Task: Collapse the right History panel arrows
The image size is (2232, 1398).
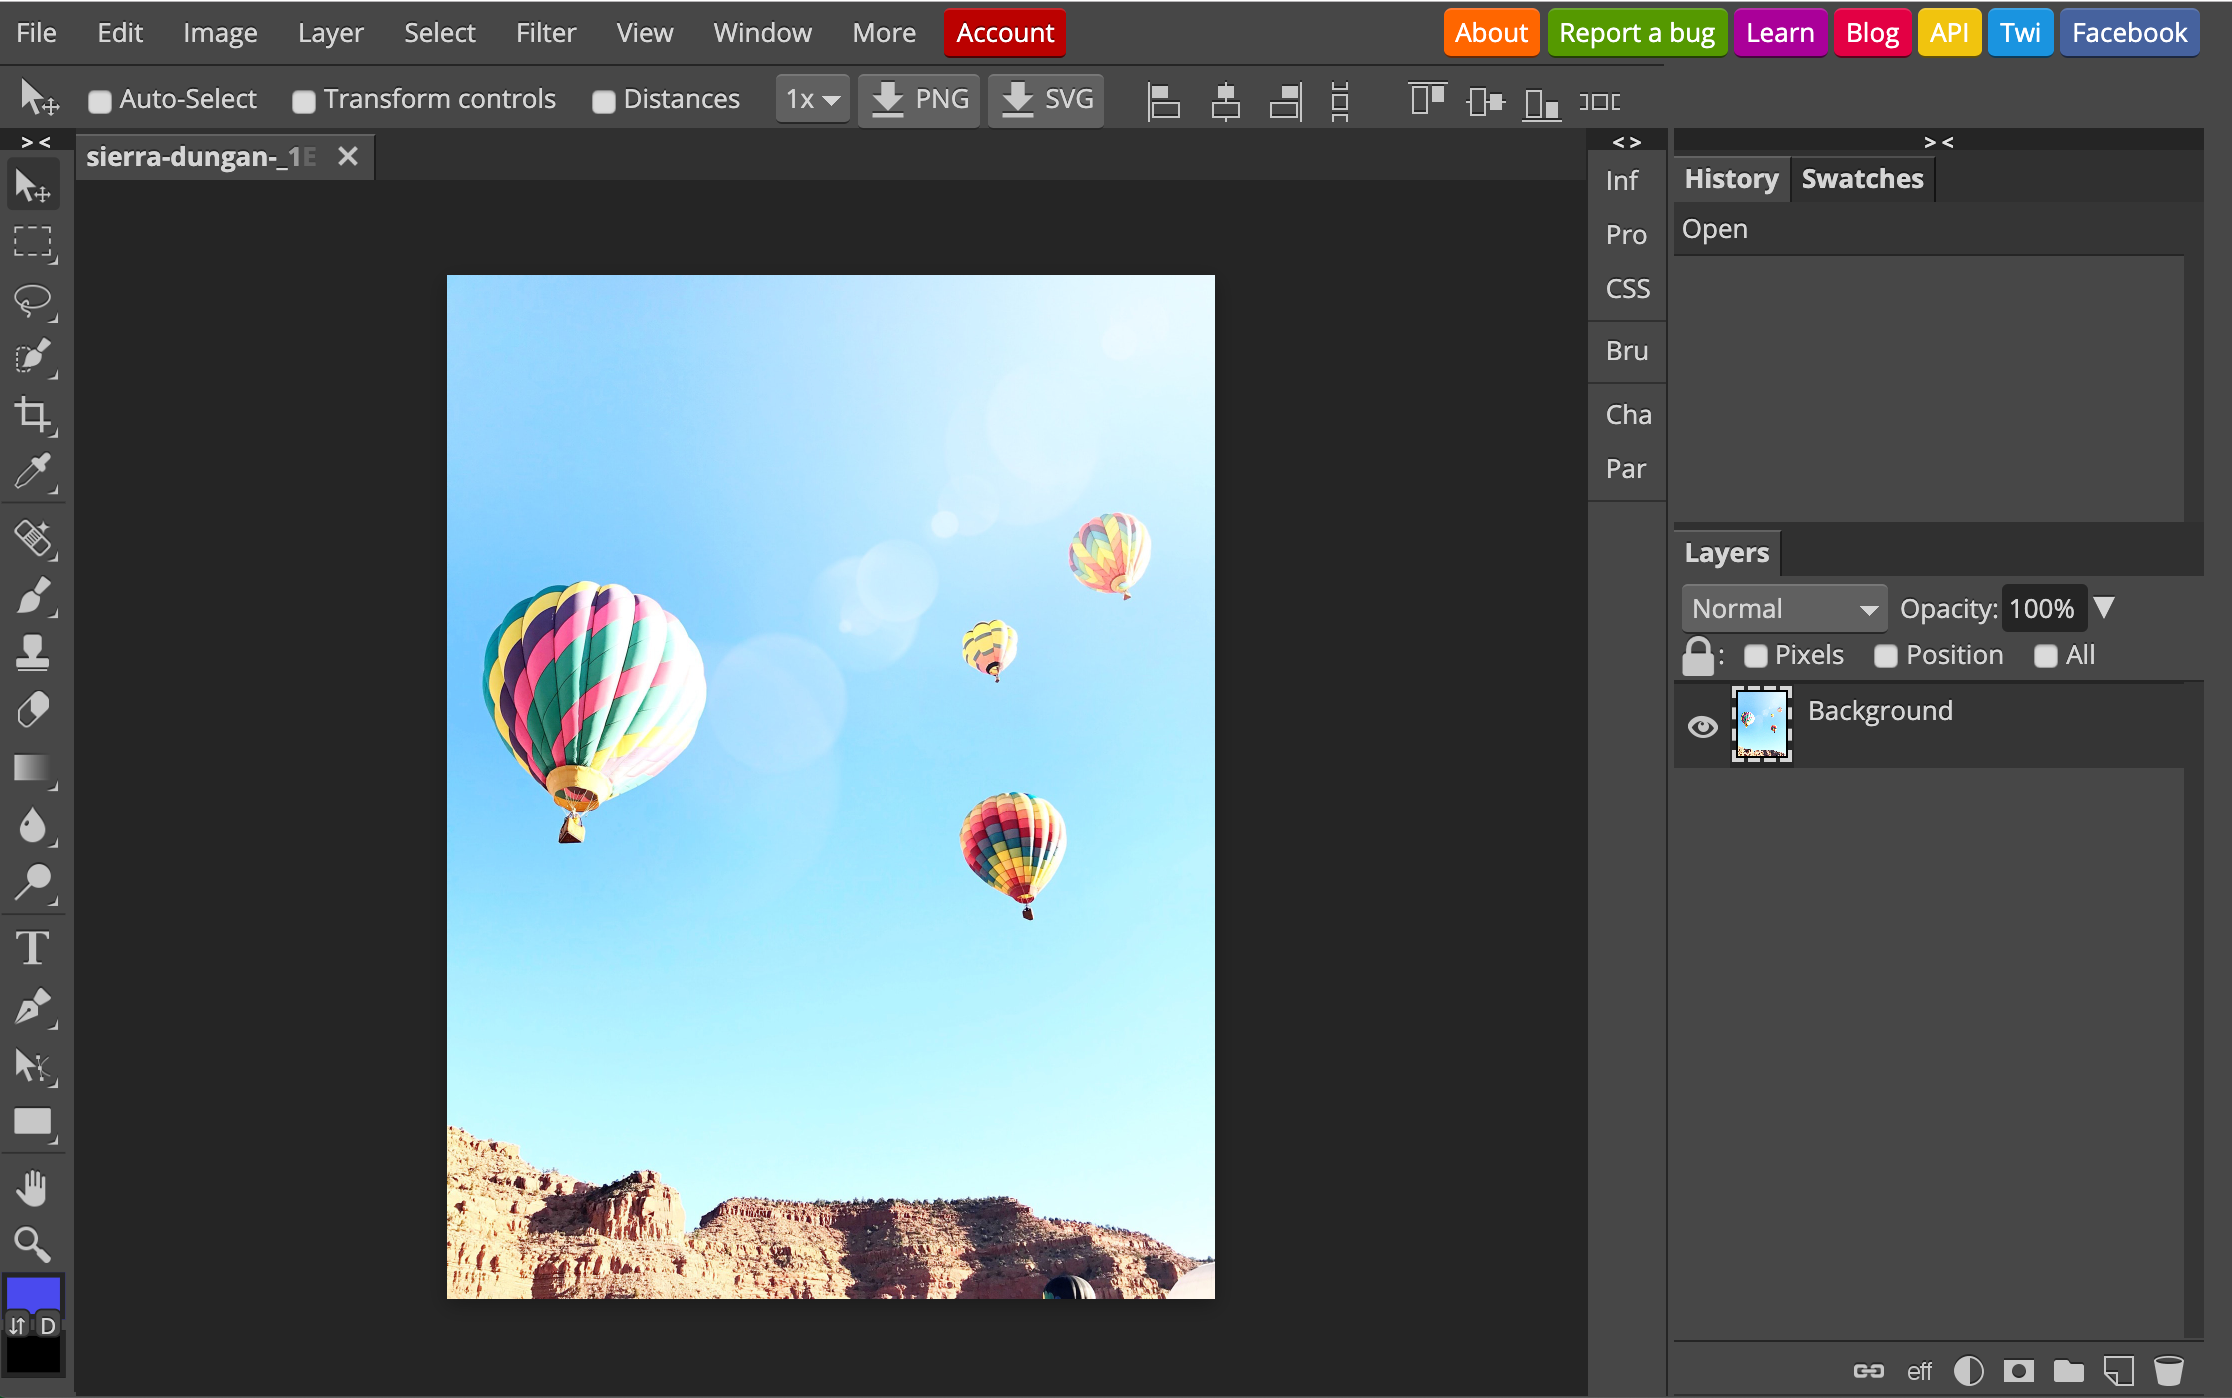Action: pyautogui.click(x=1939, y=143)
